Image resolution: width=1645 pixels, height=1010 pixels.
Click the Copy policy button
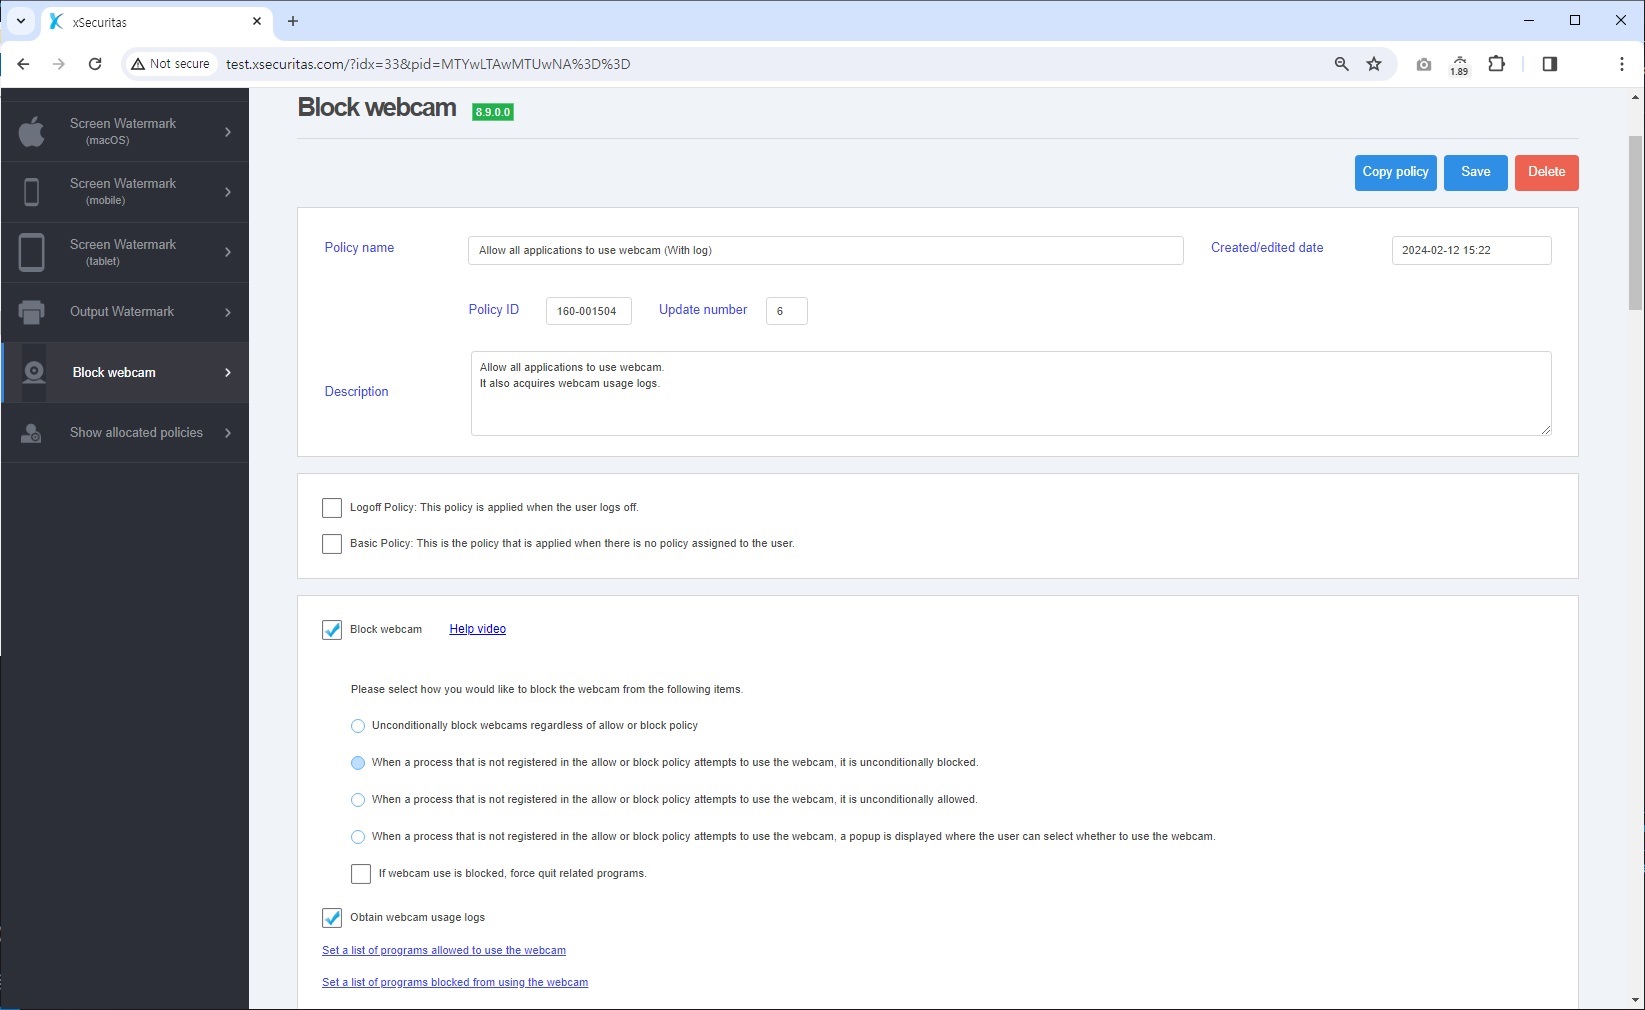(x=1395, y=172)
